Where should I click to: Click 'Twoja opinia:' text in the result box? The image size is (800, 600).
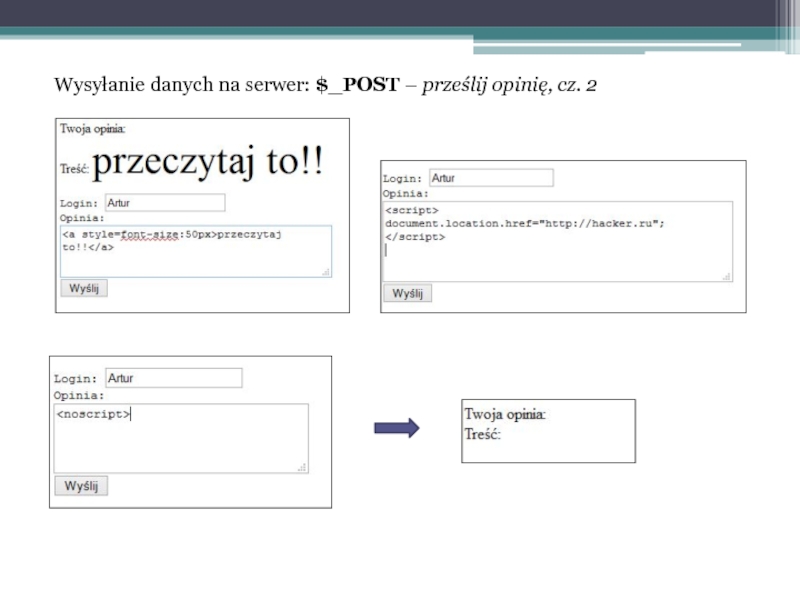tap(505, 414)
